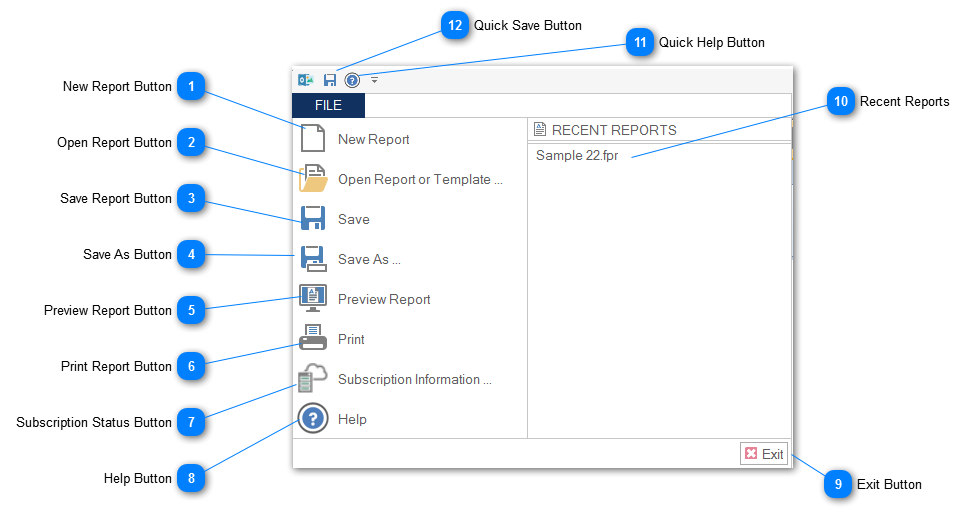Click the monitor icon for Preview Report
970x513 pixels.
tap(313, 298)
